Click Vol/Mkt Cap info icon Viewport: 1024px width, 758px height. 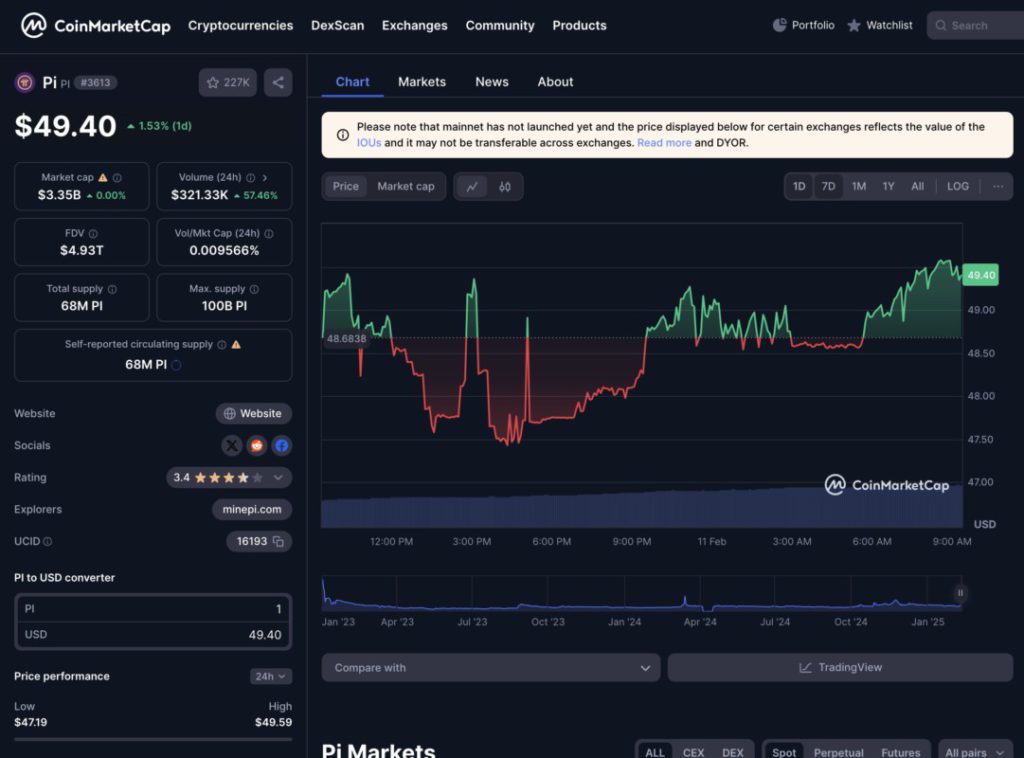(269, 233)
